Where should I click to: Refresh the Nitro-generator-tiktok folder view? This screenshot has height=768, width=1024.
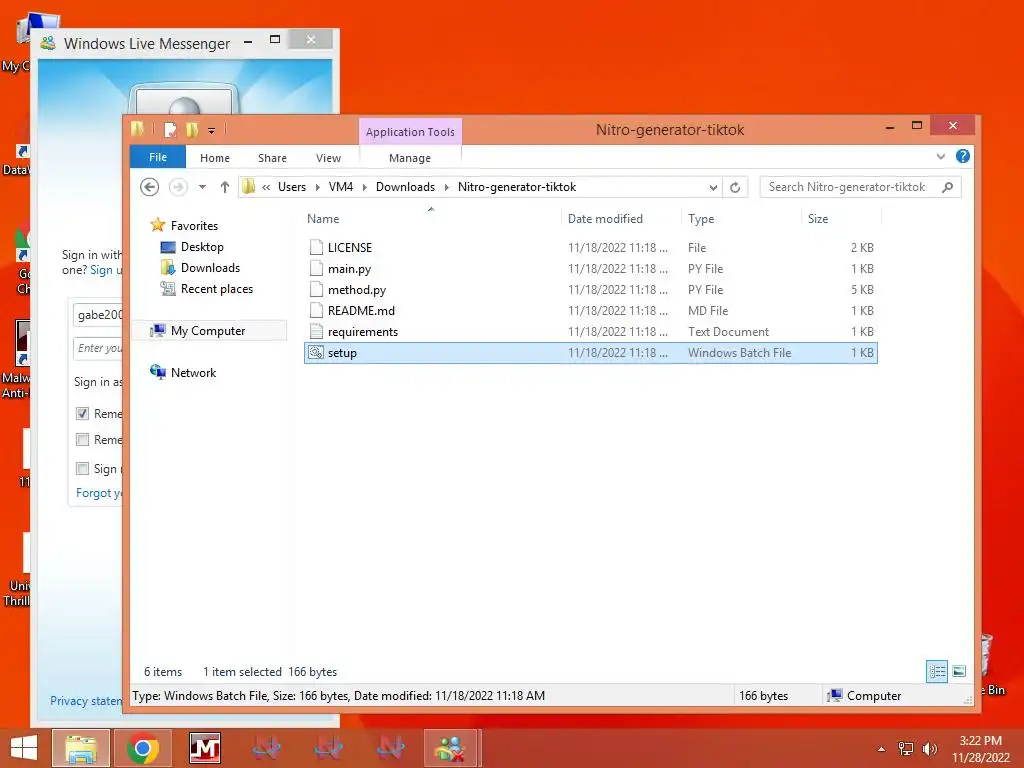735,187
